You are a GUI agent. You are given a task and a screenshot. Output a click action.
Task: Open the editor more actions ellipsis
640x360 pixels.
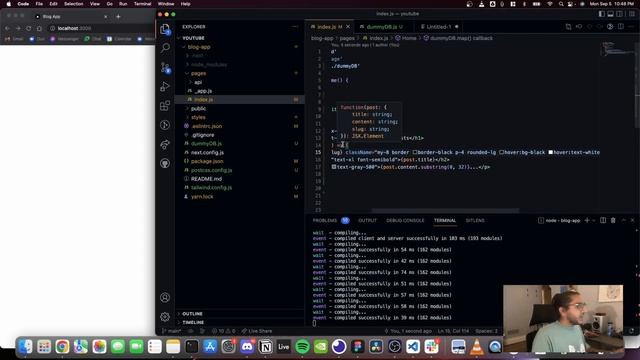tap(631, 27)
